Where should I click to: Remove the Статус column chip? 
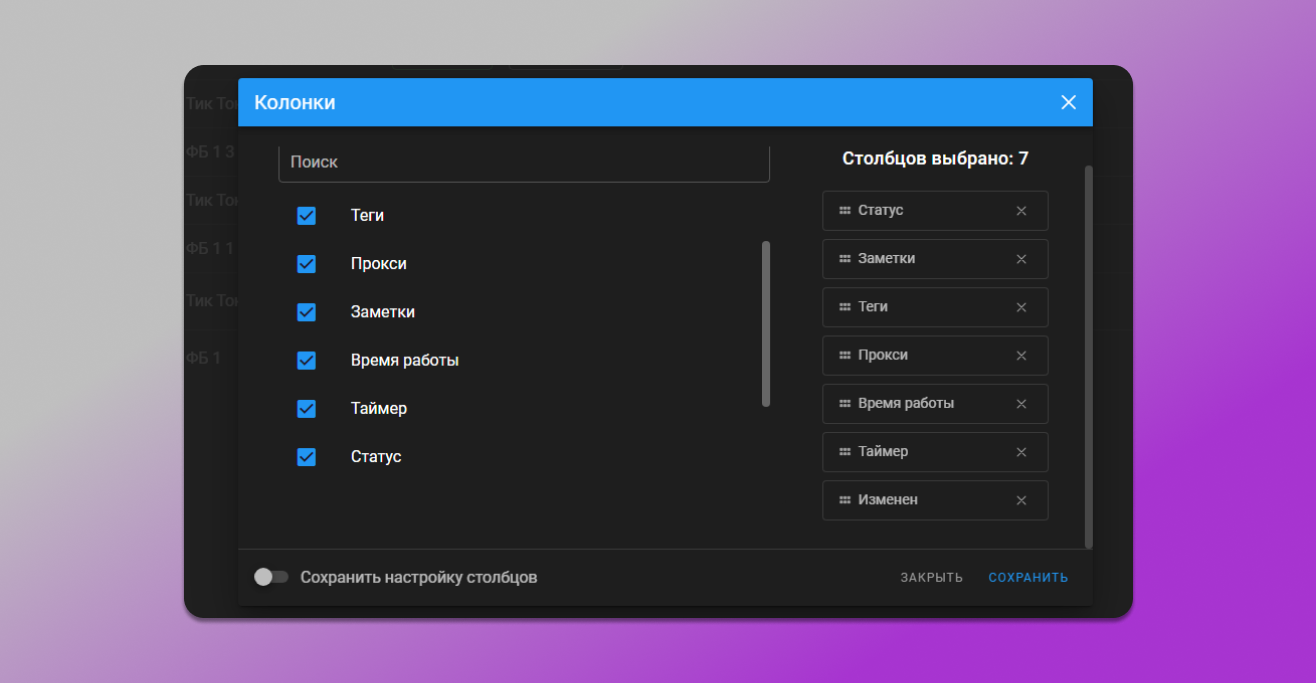click(x=1021, y=211)
